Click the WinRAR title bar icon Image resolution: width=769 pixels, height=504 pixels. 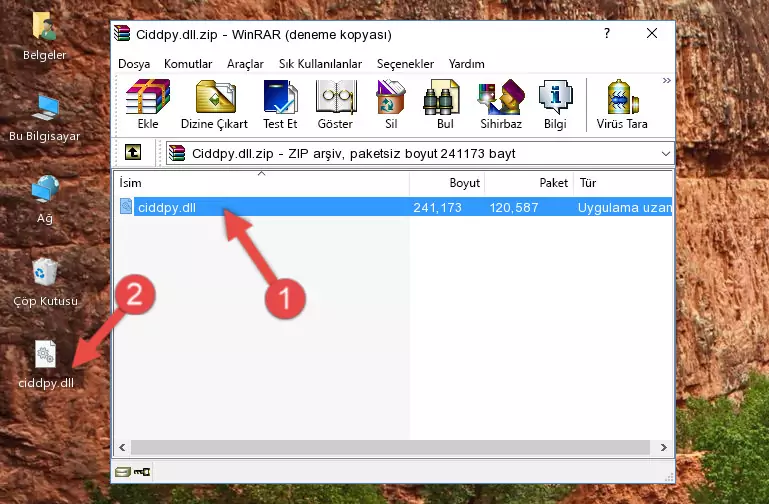pyautogui.click(x=123, y=34)
